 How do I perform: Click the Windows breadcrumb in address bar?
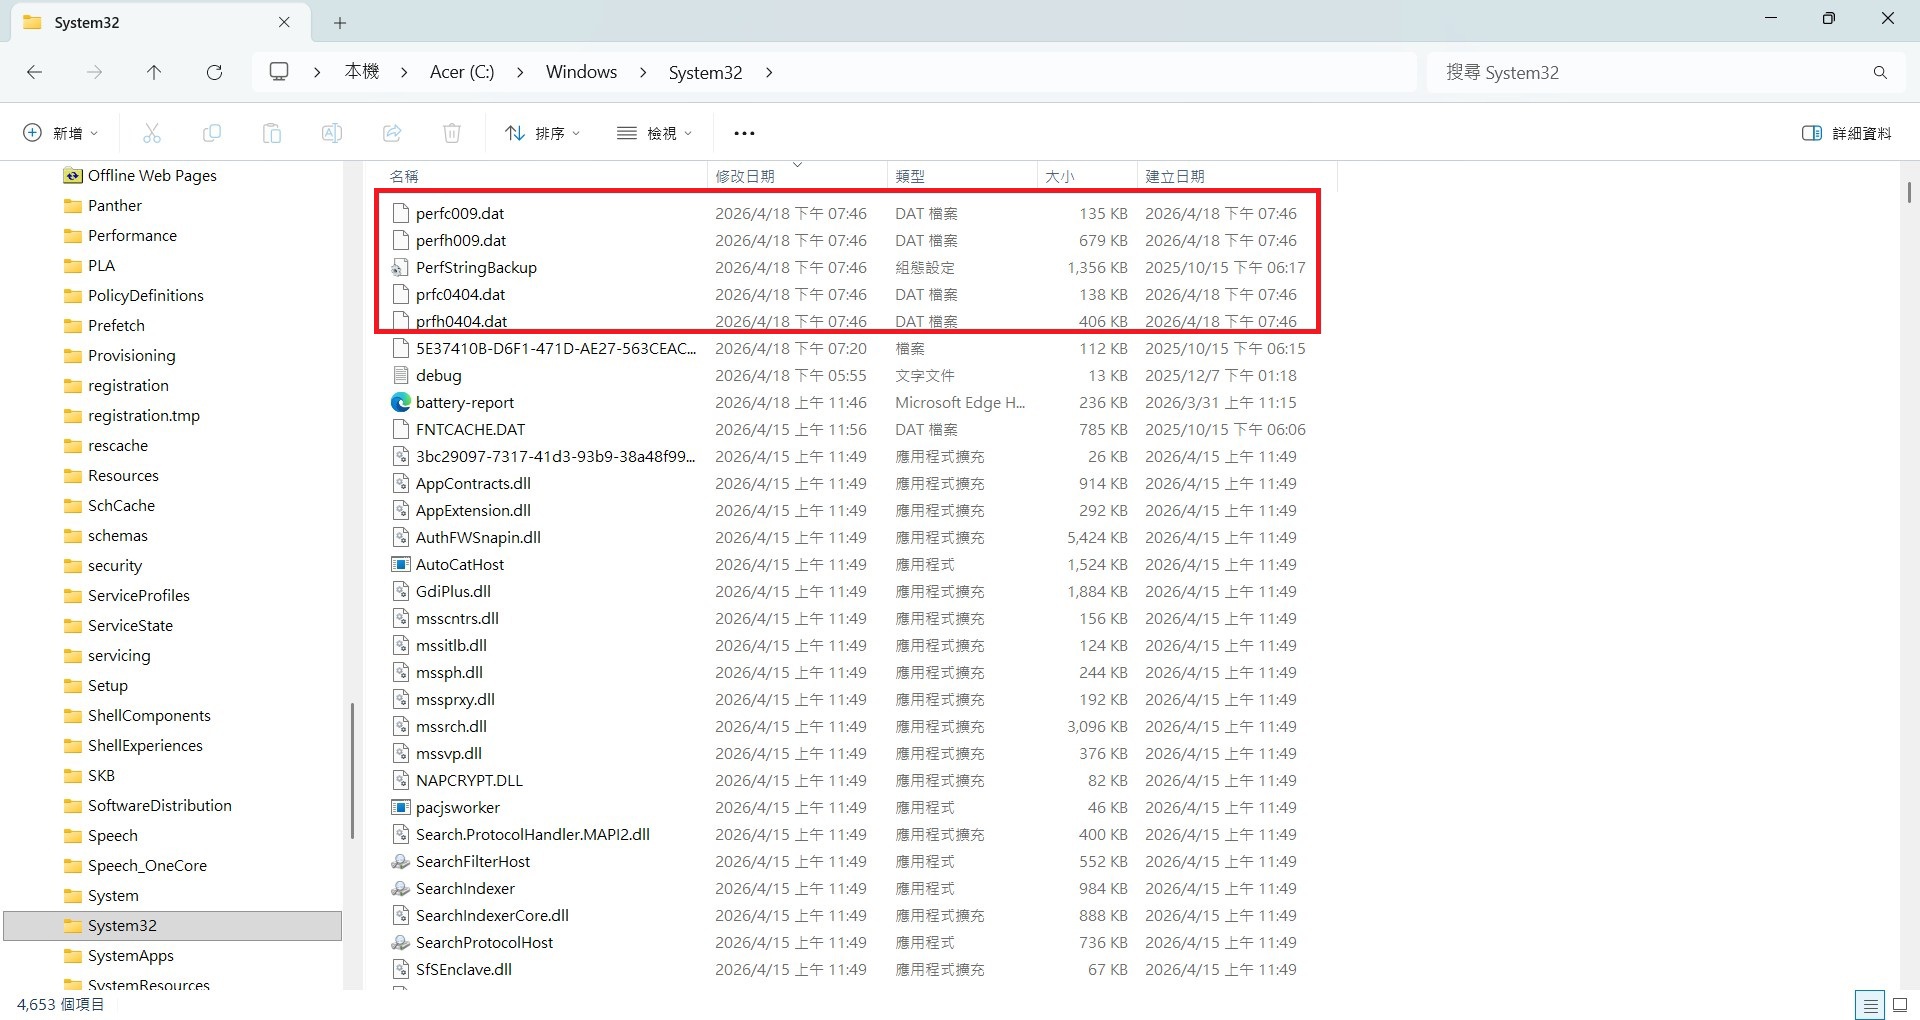581,72
